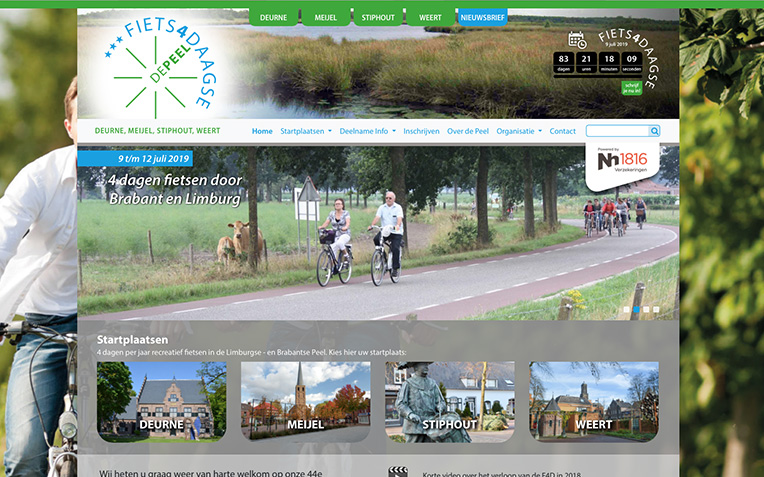This screenshot has height=477, width=764.
Task: Click the Nh1816 Verzekeringen sponsor badge
Action: 622,165
